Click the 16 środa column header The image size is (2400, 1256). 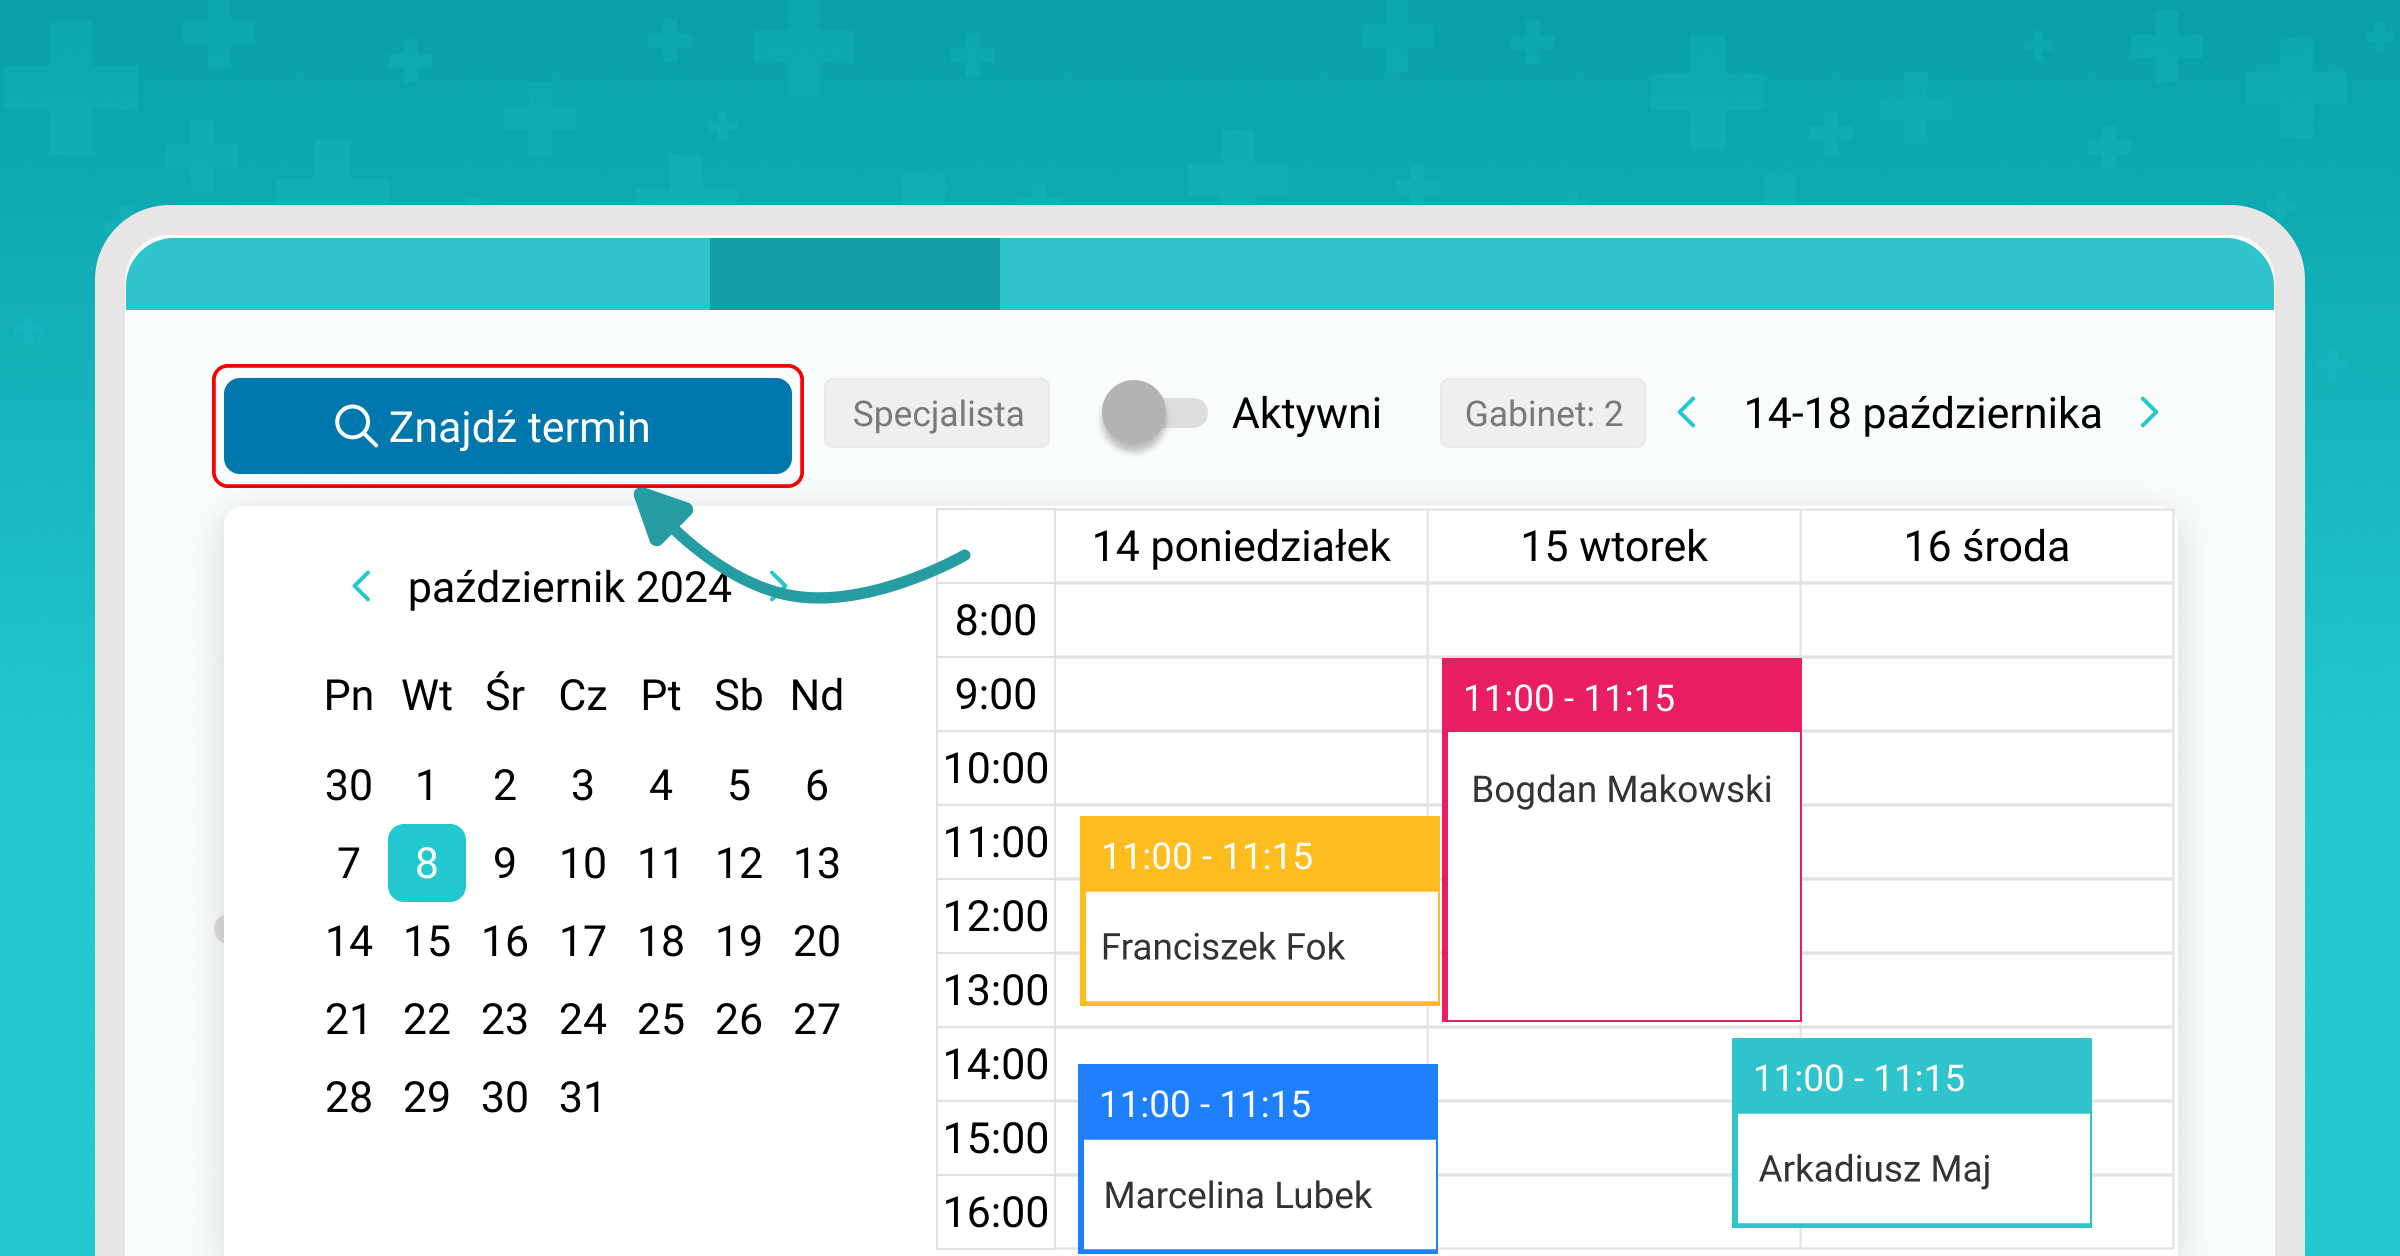tap(1987, 546)
